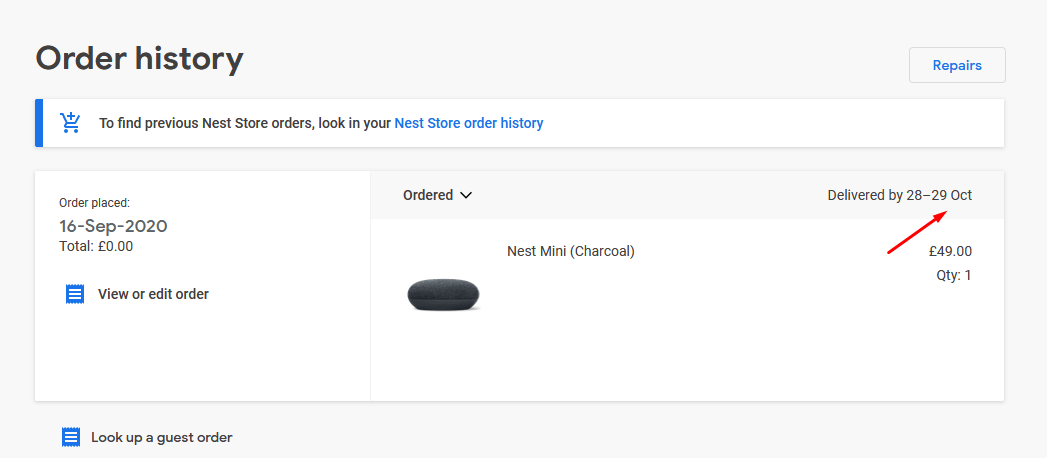Open View or edit order
This screenshot has width=1047, height=458.
[153, 294]
